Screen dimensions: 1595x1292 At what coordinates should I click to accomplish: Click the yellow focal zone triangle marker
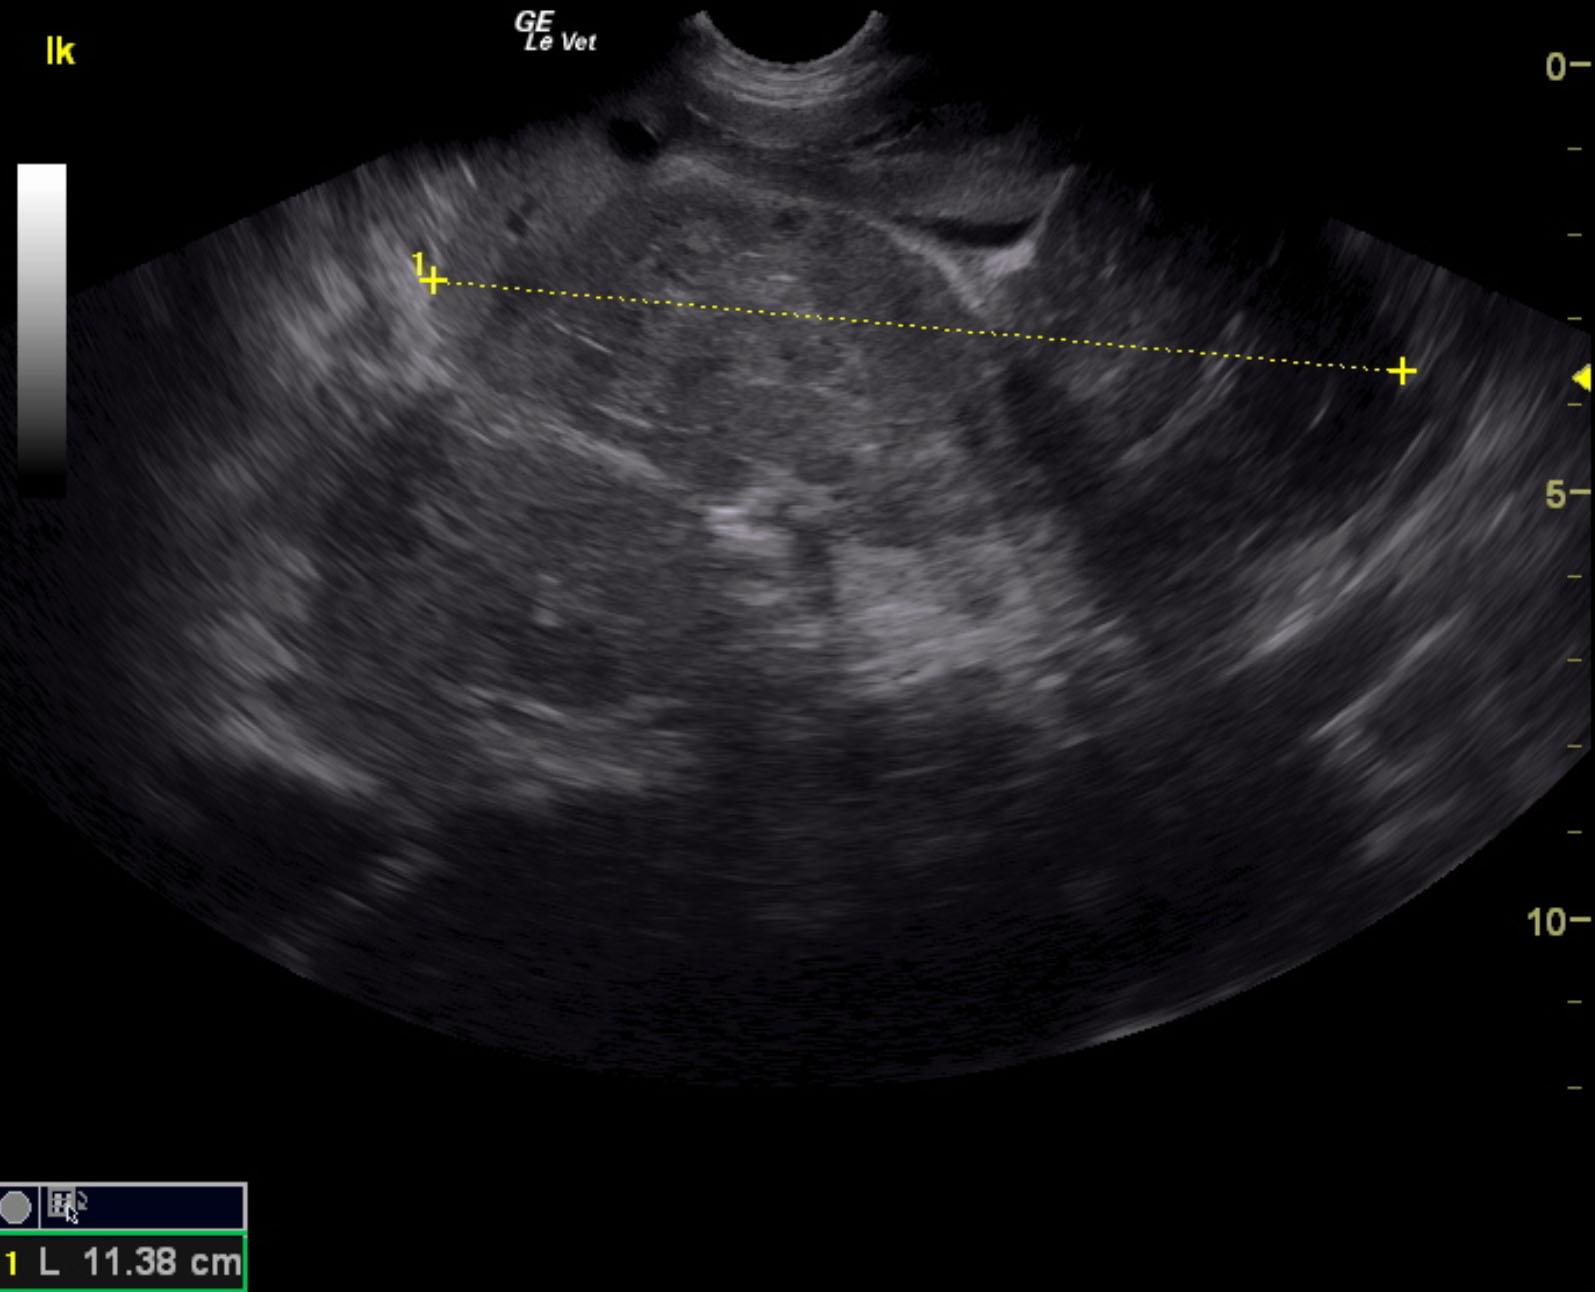1582,379
